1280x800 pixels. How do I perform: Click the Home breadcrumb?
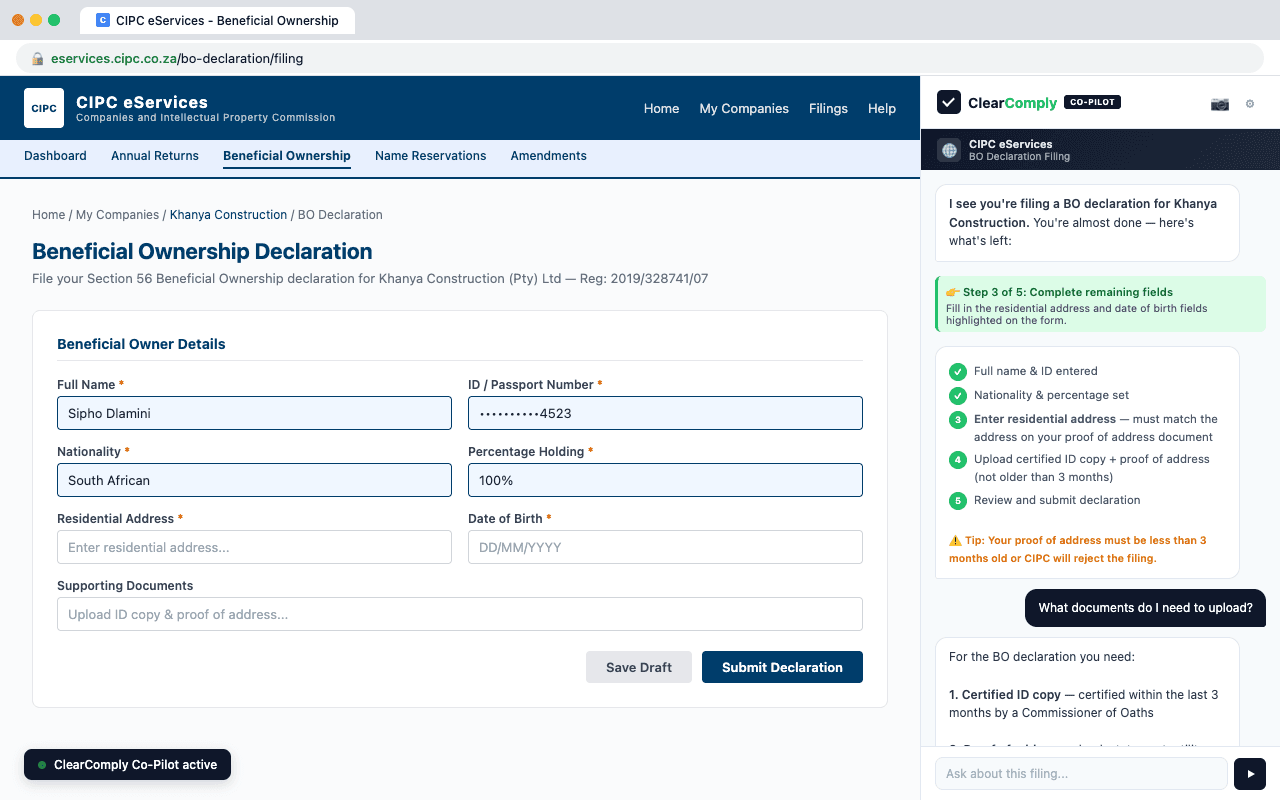(x=48, y=215)
